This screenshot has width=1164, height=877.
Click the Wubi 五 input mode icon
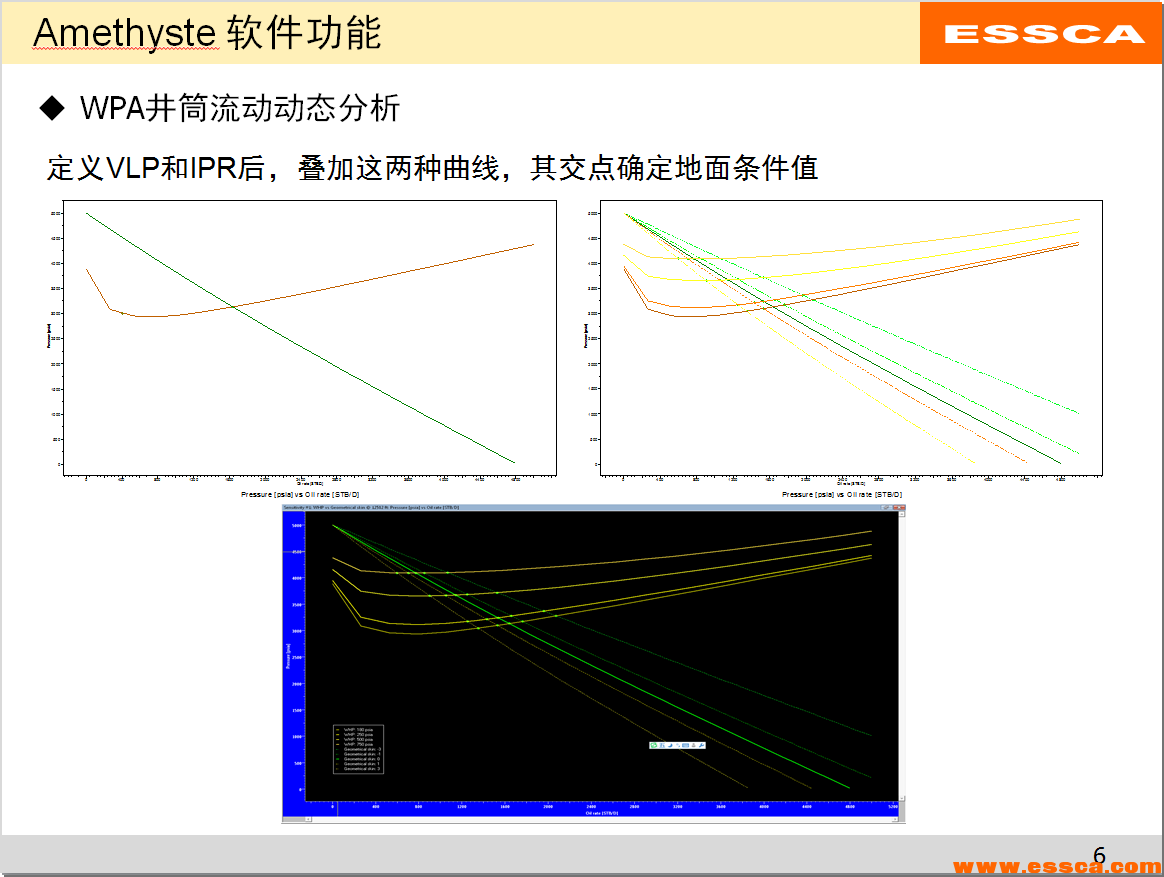pyautogui.click(x=662, y=745)
